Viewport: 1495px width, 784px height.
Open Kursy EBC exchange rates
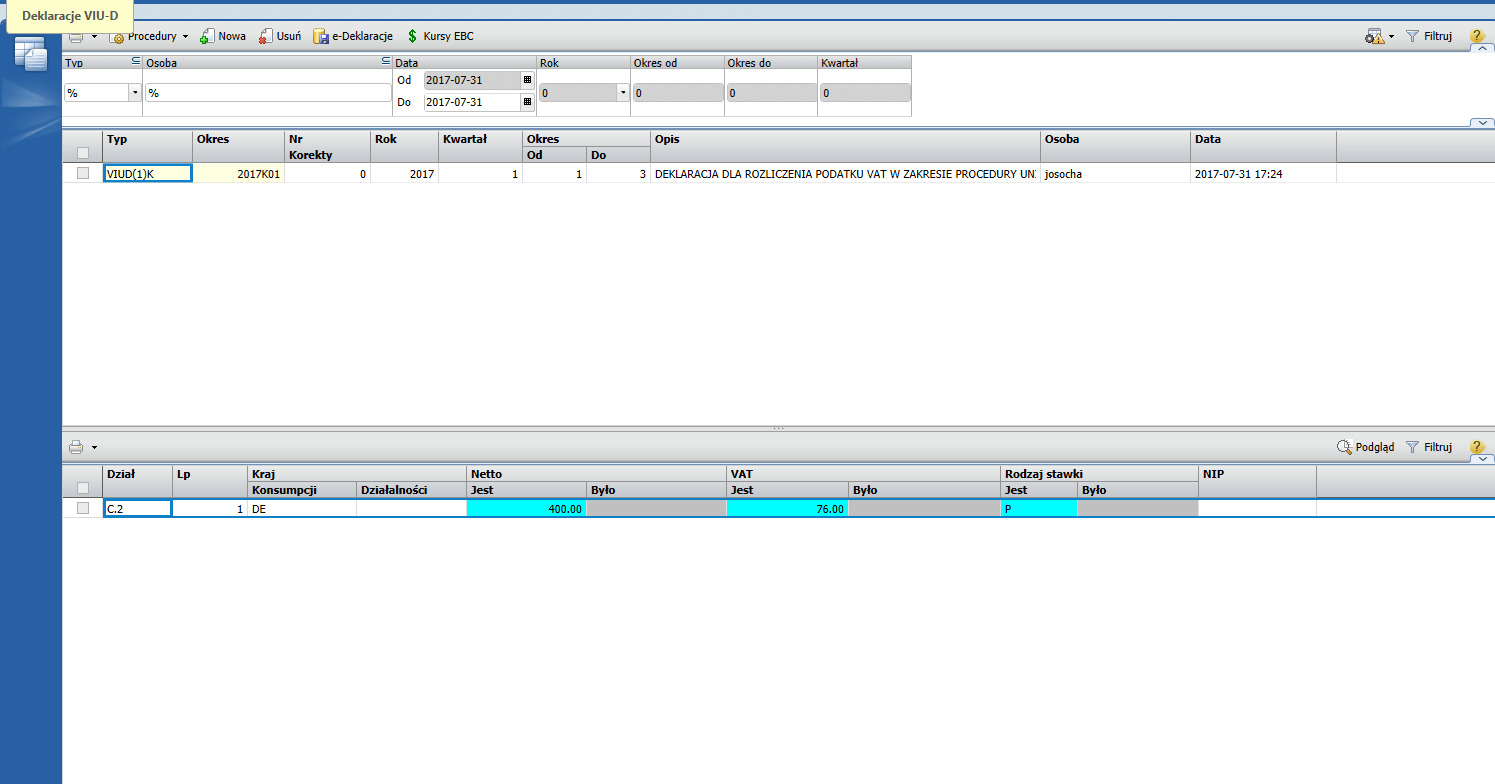[x=439, y=36]
